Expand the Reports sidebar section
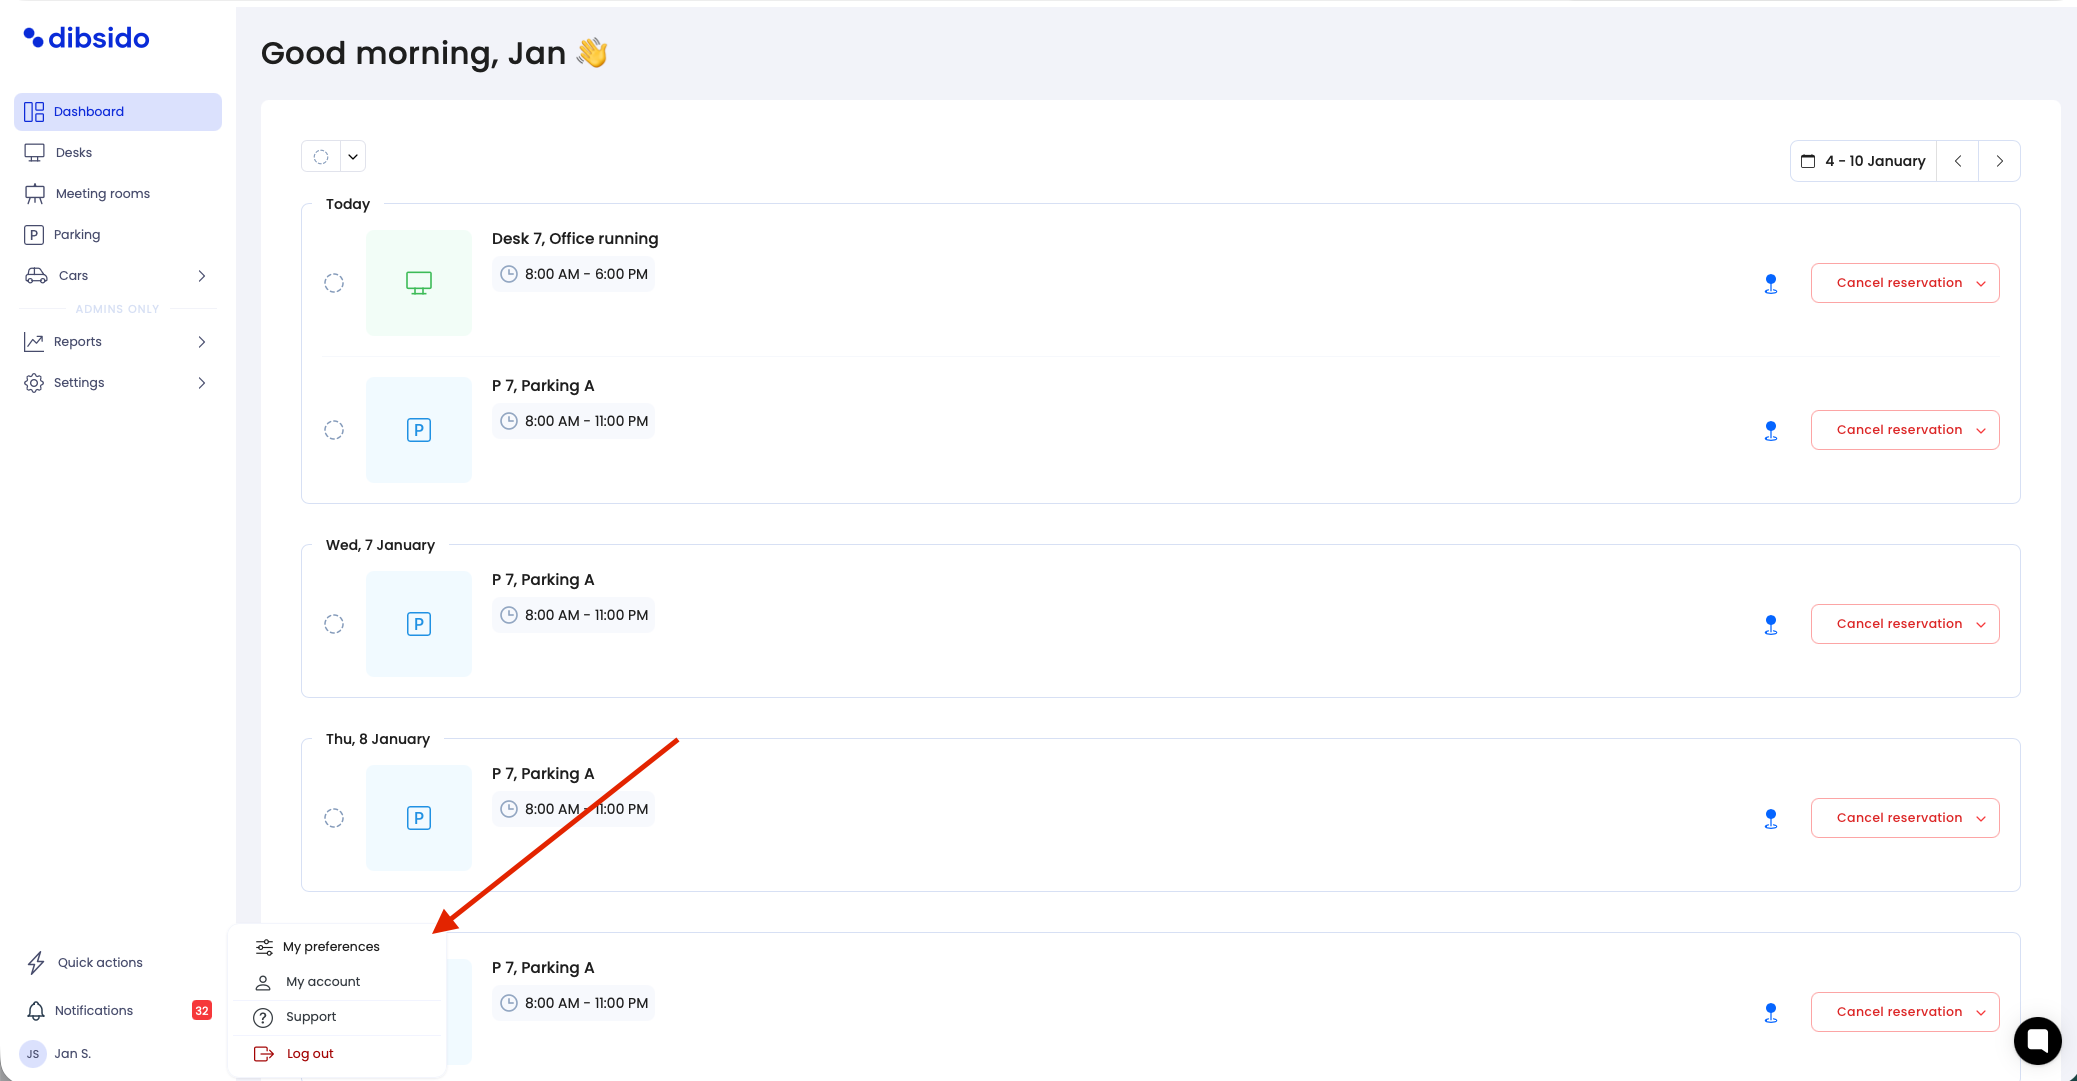The height and width of the screenshot is (1081, 2077). [202, 342]
